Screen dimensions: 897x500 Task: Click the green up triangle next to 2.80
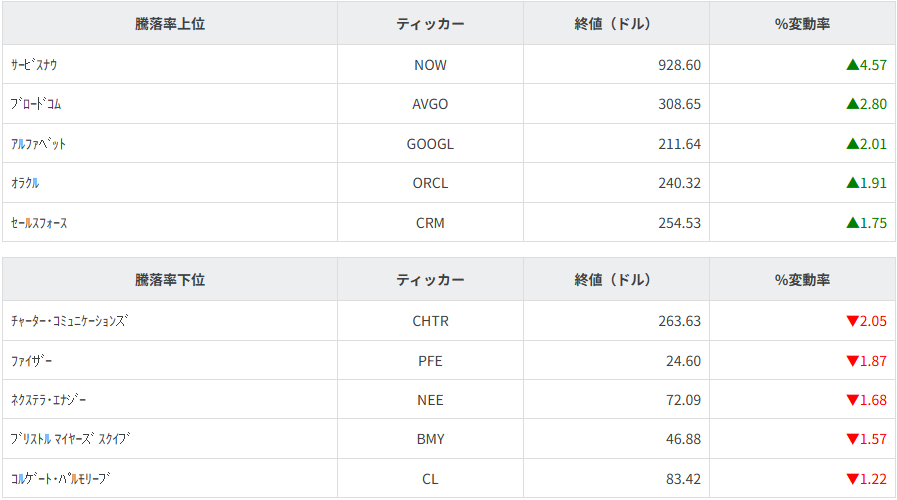point(852,104)
